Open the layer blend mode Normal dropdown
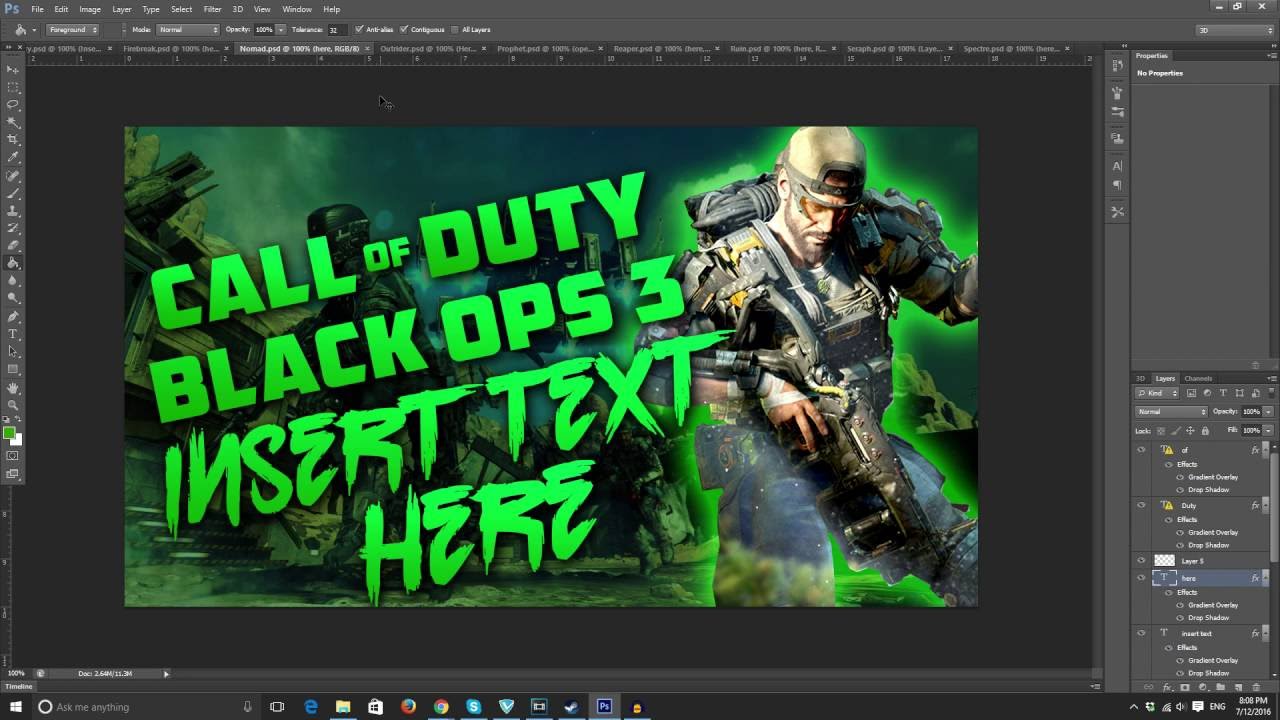1280x720 pixels. coord(1172,411)
